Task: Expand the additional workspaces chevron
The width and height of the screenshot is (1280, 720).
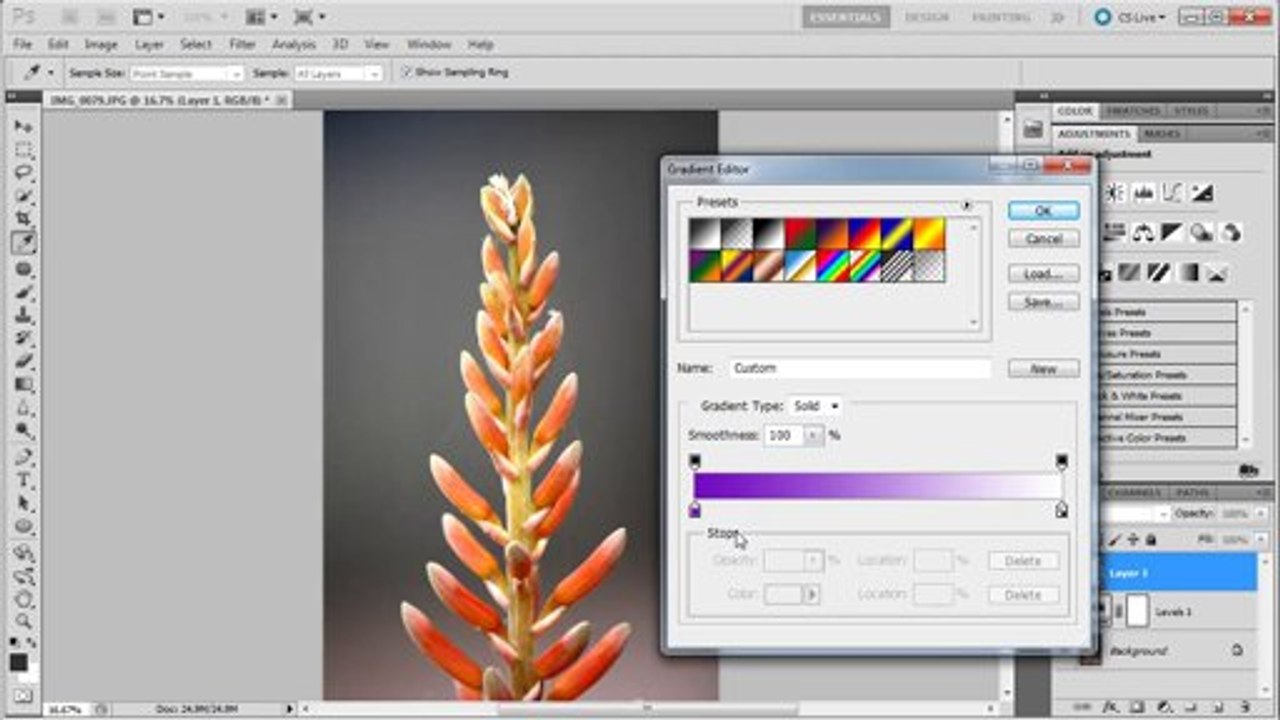Action: pyautogui.click(x=1058, y=17)
